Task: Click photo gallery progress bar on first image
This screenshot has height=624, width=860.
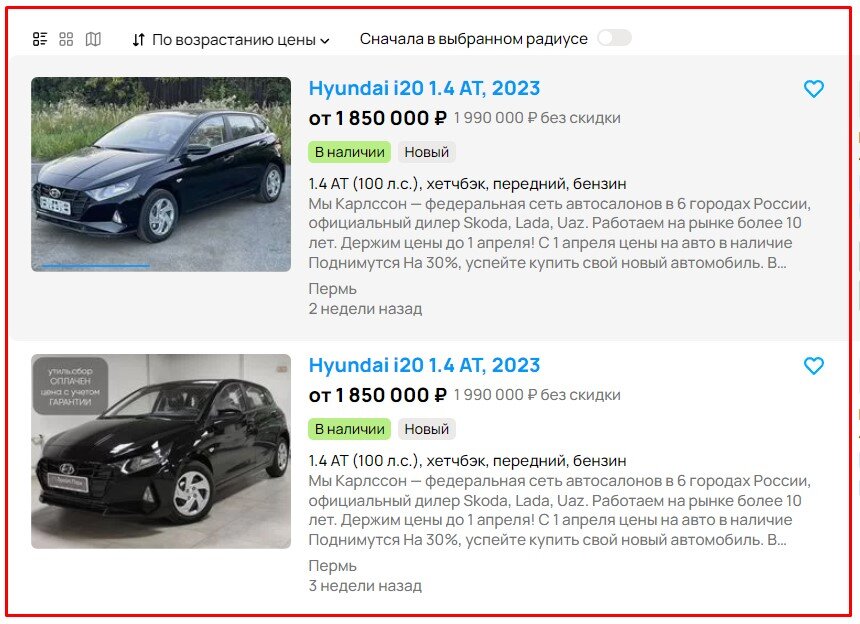Action: click(x=95, y=266)
